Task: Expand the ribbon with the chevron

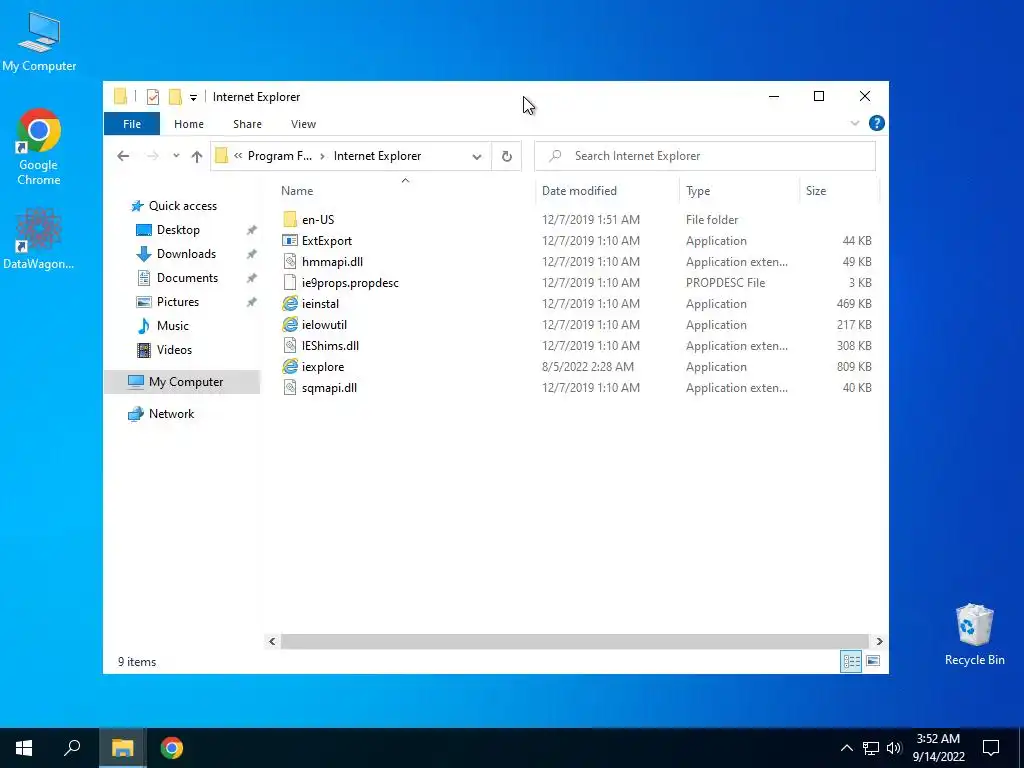Action: pyautogui.click(x=855, y=123)
